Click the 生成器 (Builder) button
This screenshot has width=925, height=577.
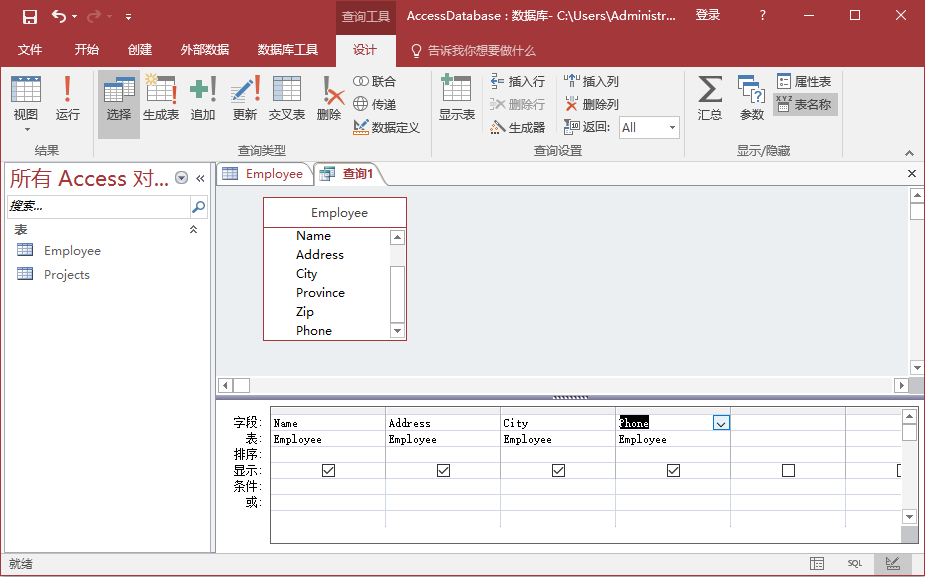click(x=518, y=127)
